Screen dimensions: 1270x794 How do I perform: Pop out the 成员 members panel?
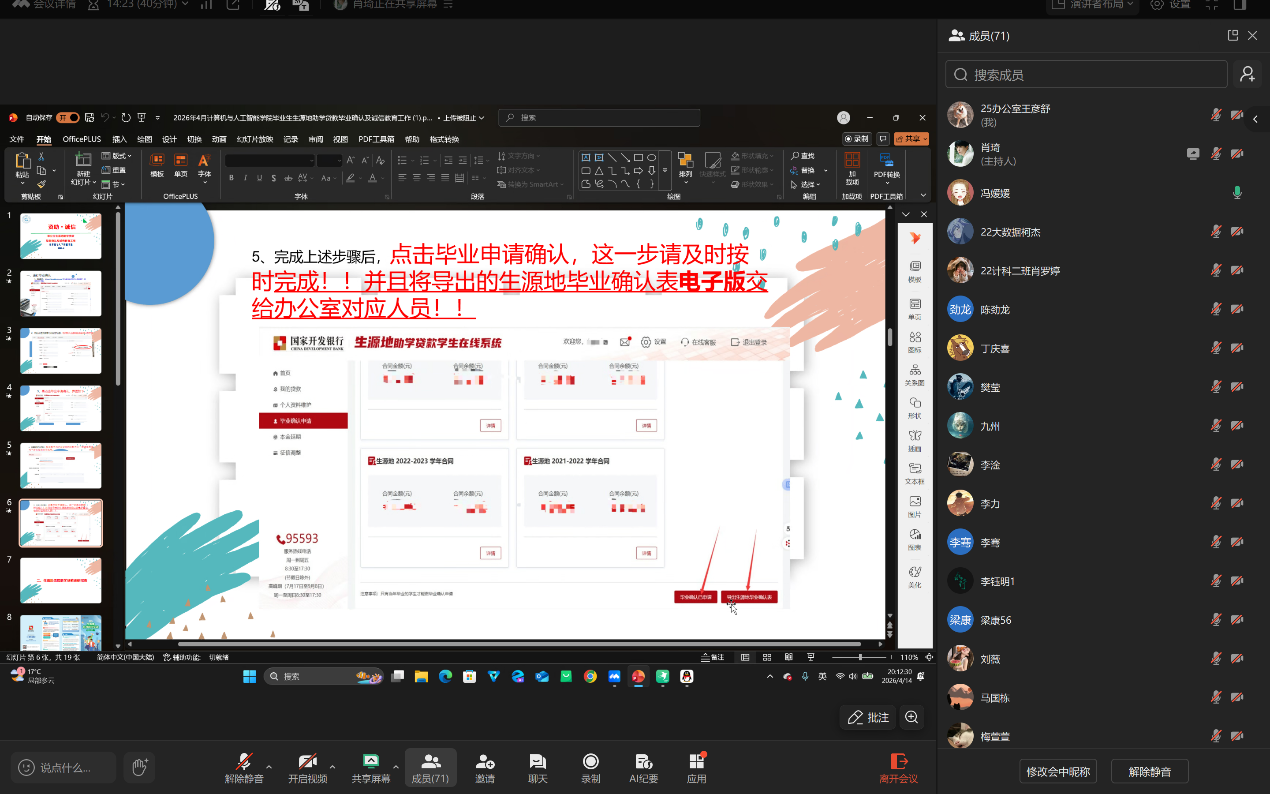(x=1233, y=36)
